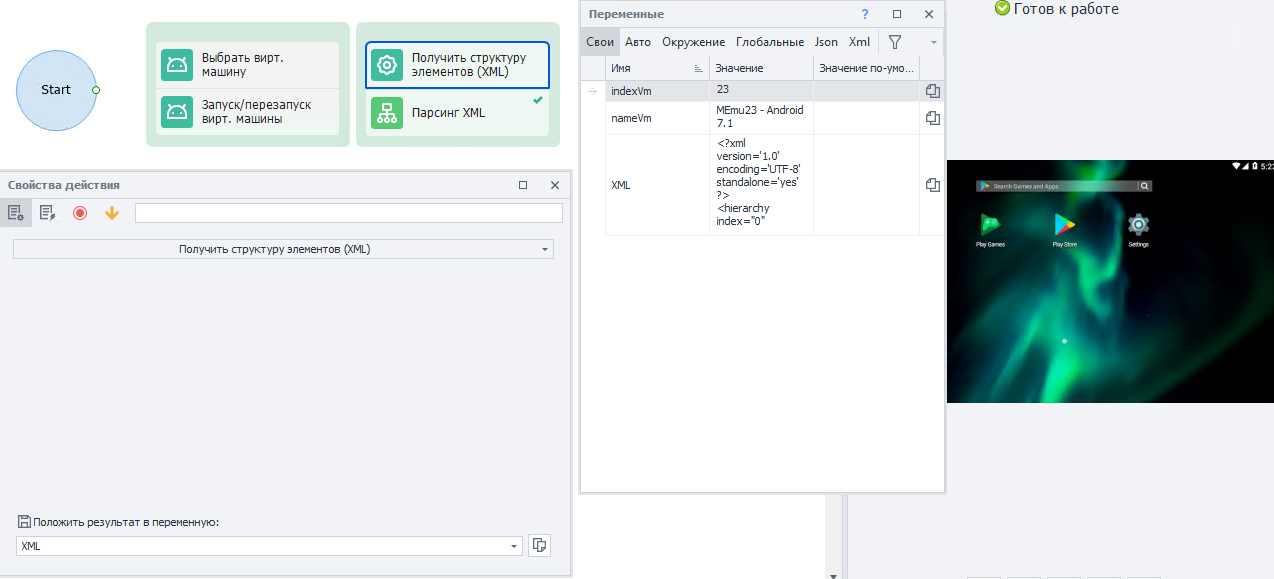Click the filter funnel icon in Переменные
The image size is (1274, 579).
895,42
